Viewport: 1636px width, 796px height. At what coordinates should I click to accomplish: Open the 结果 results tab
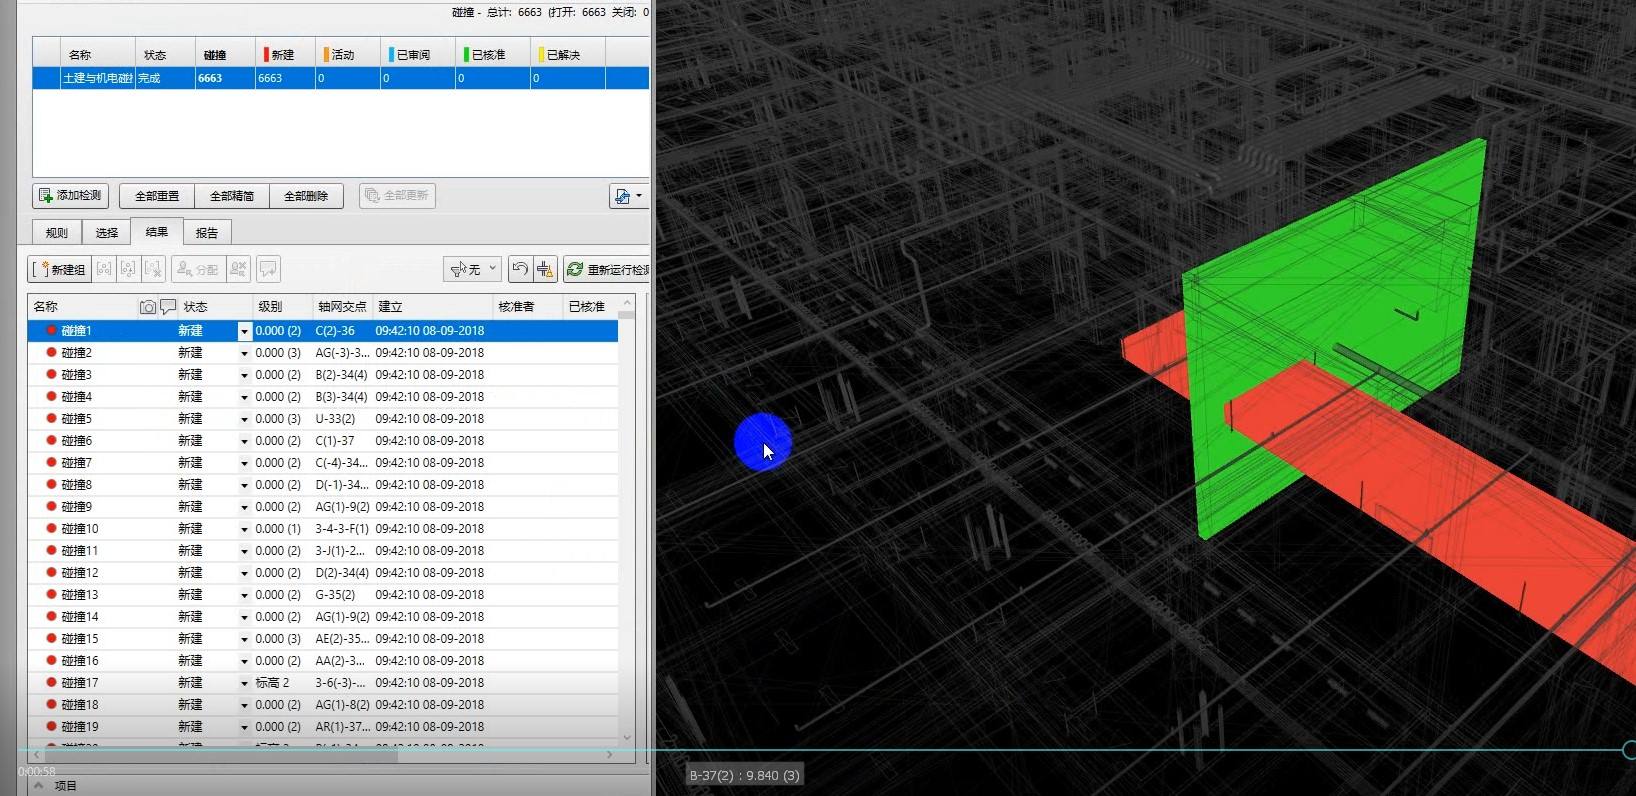pos(157,232)
